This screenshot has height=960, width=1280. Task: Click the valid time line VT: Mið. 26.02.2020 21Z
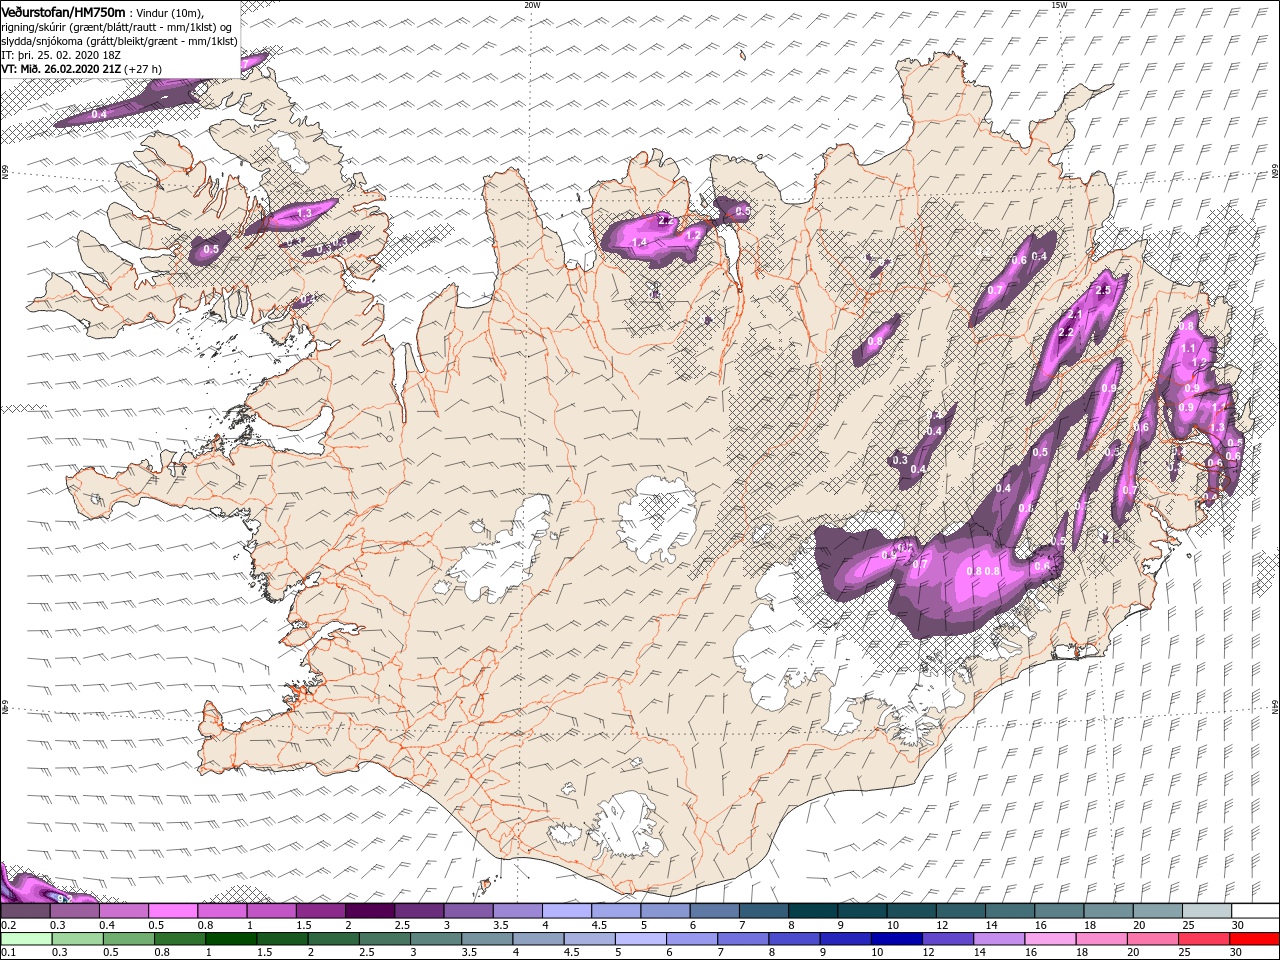pyautogui.click(x=62, y=69)
